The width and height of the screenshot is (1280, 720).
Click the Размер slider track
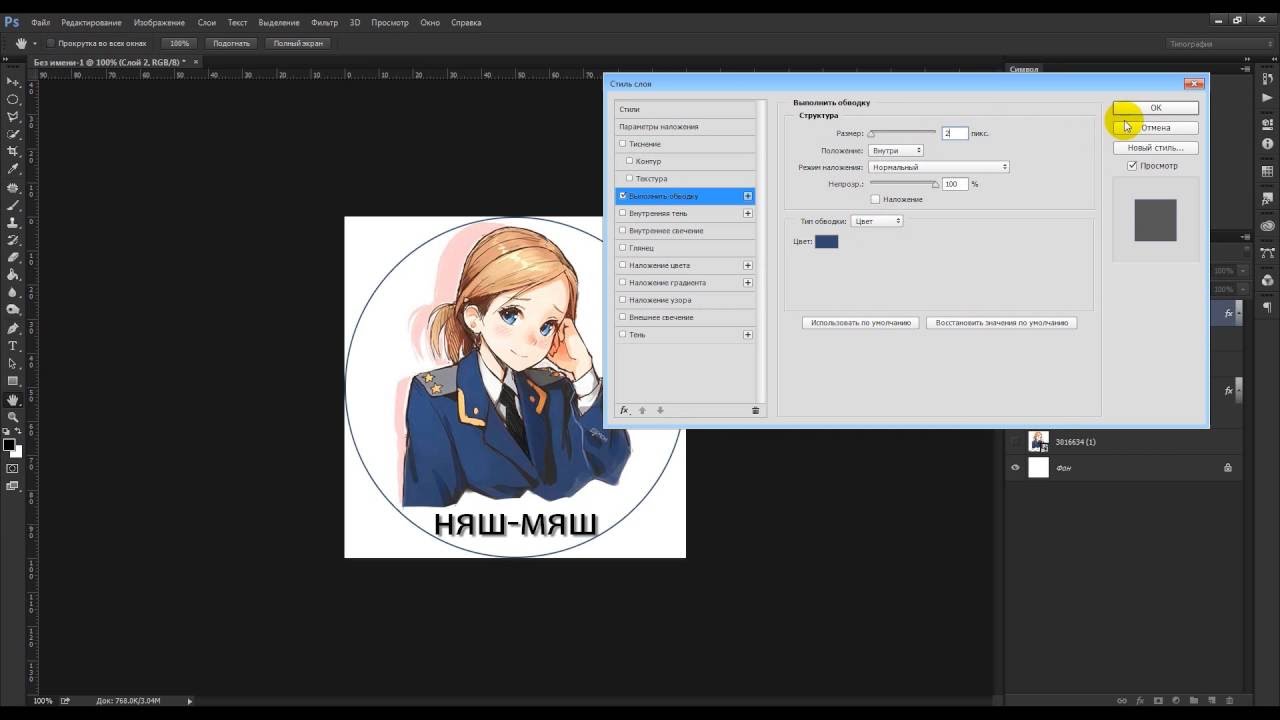pos(903,131)
